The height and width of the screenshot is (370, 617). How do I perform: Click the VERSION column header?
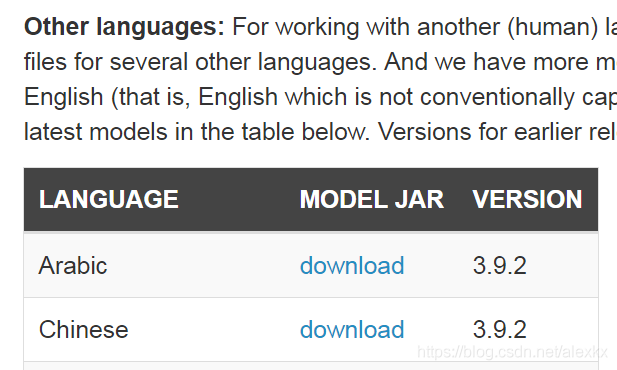[x=527, y=199]
